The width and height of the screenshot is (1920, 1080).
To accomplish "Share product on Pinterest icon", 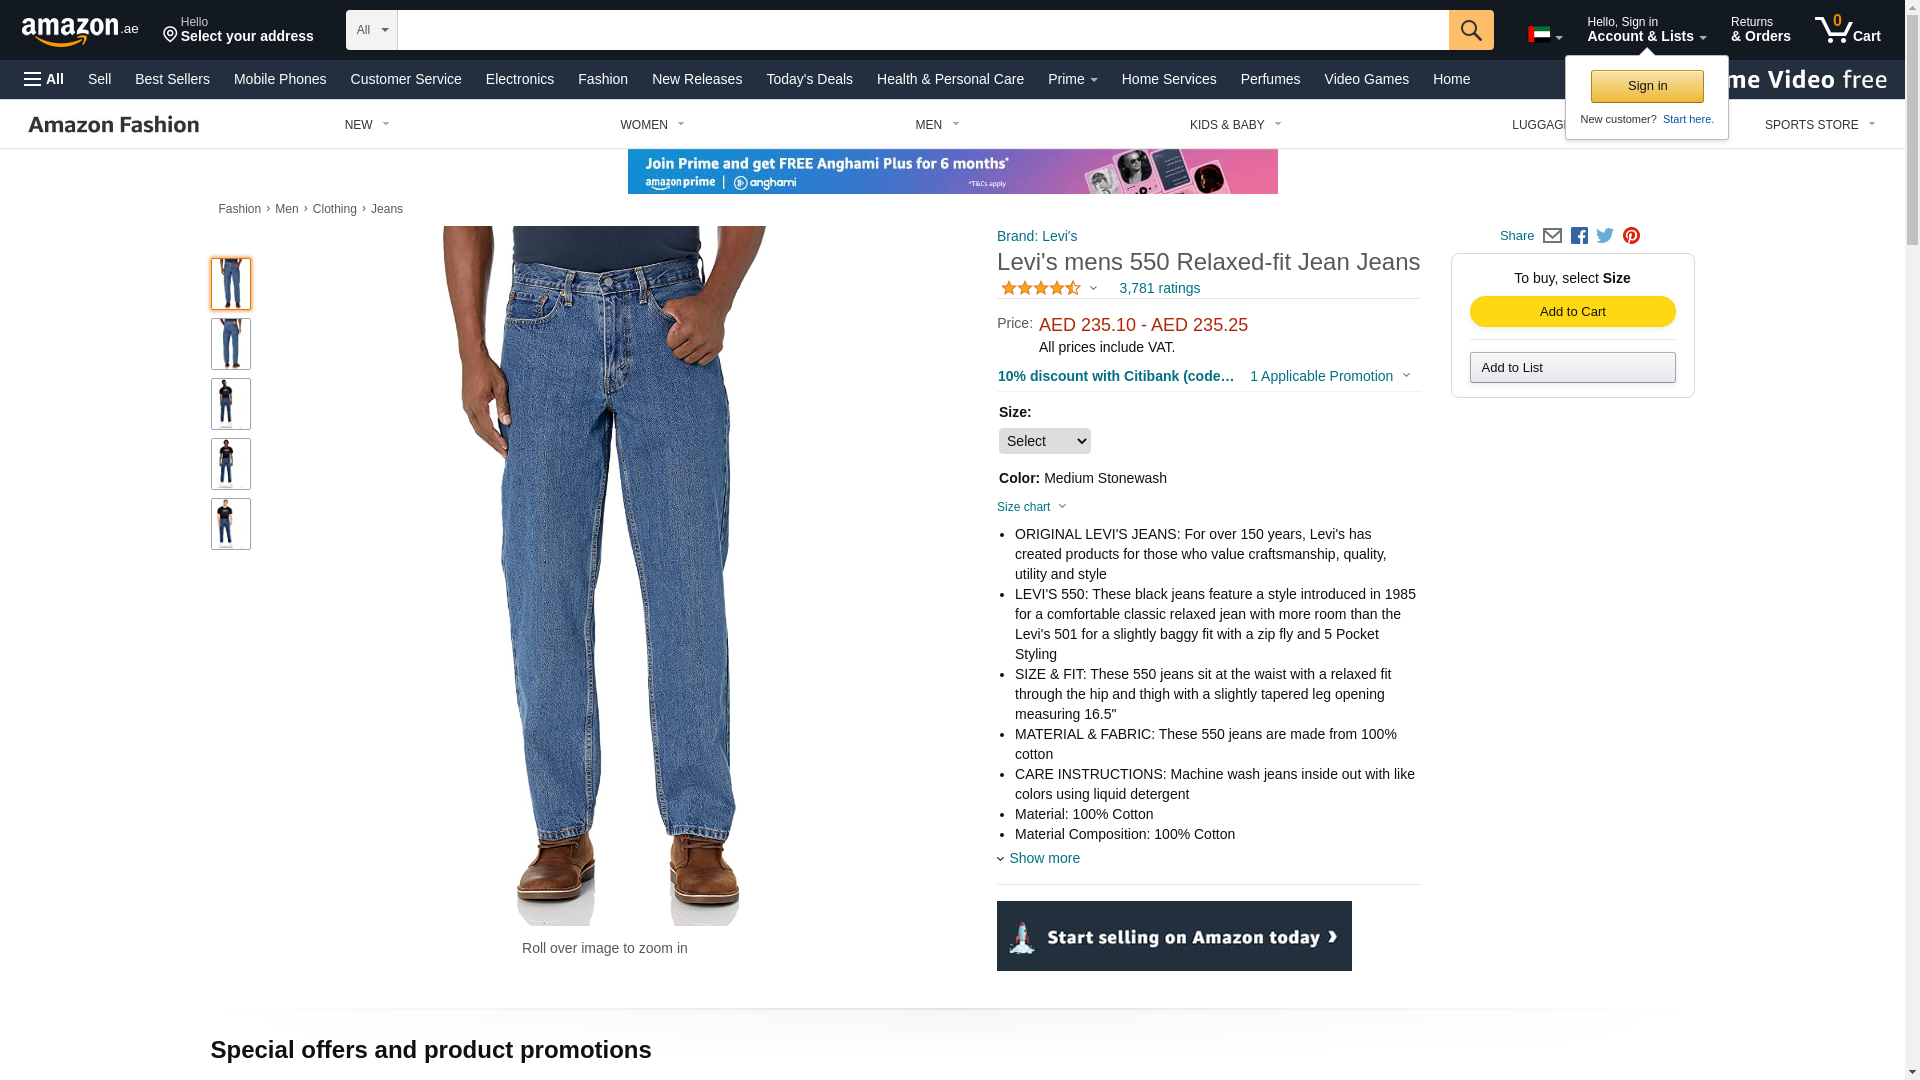I will click(1631, 236).
